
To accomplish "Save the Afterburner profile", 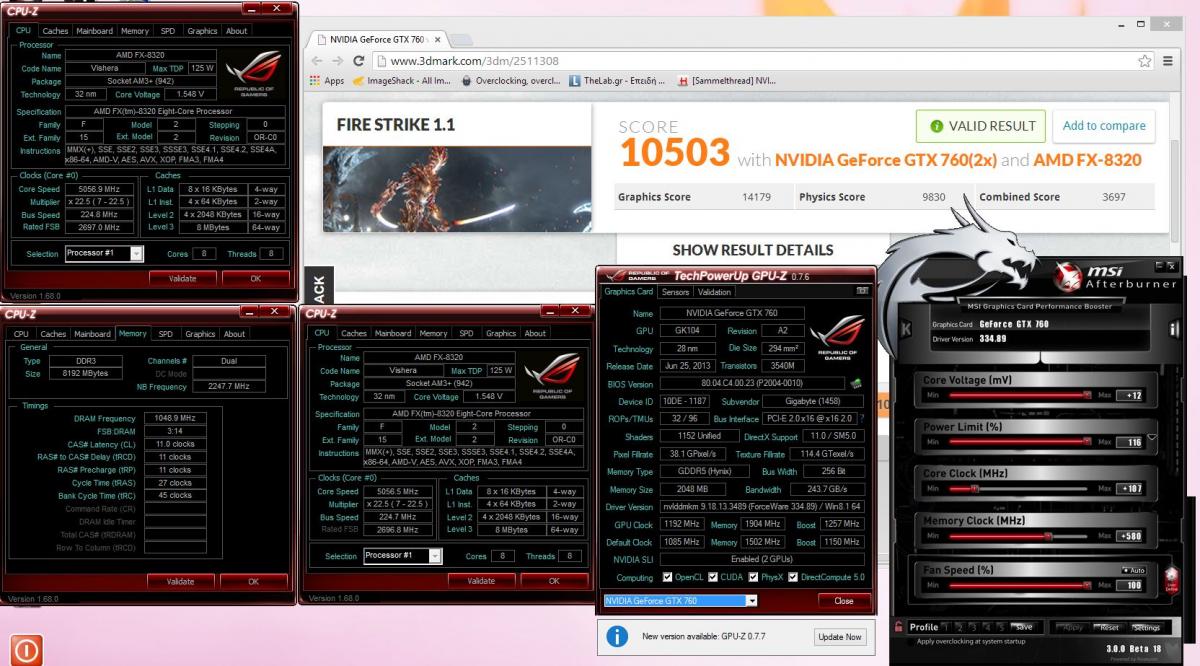I will tap(1022, 627).
